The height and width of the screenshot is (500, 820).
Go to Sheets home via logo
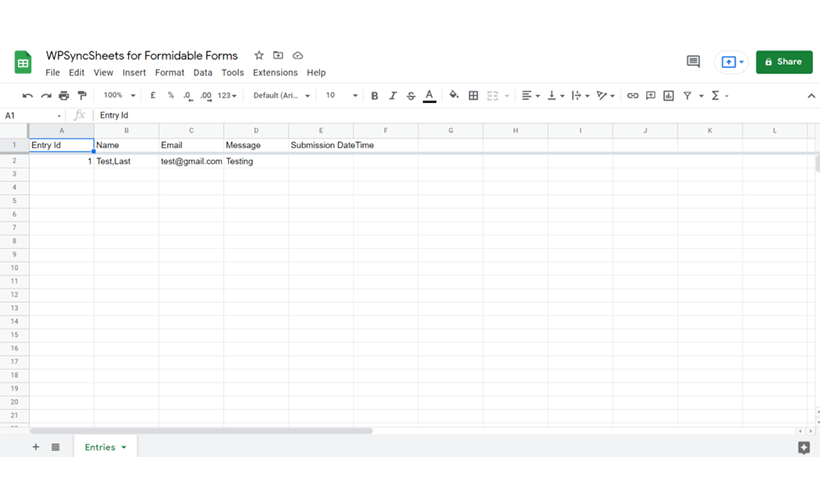point(22,62)
